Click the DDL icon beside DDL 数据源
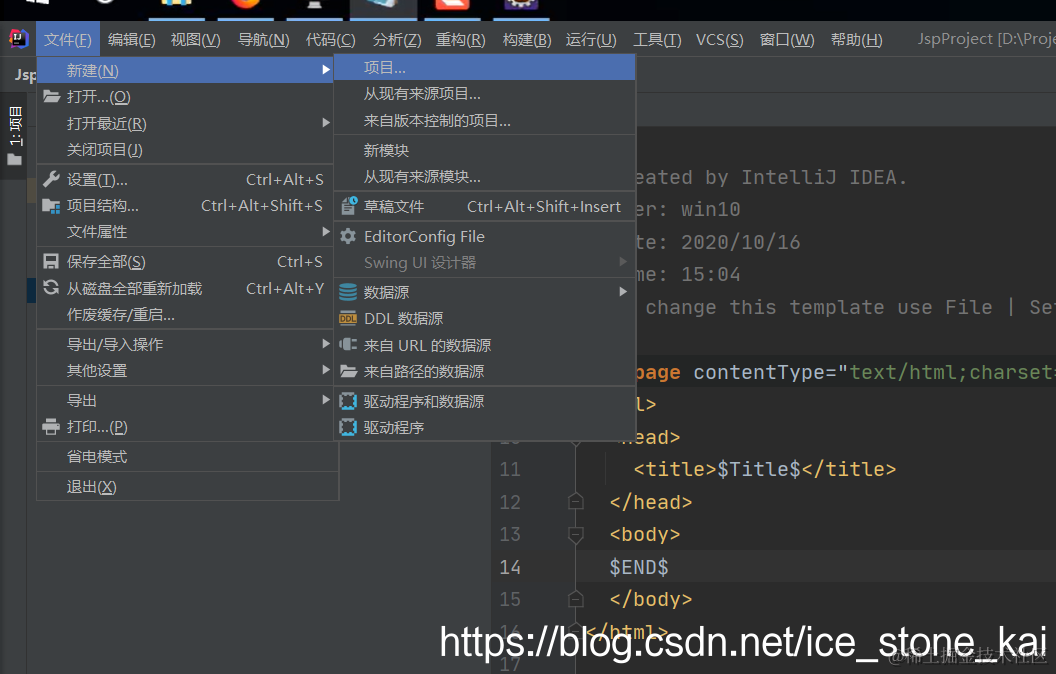Viewport: 1056px width, 674px height. point(348,318)
